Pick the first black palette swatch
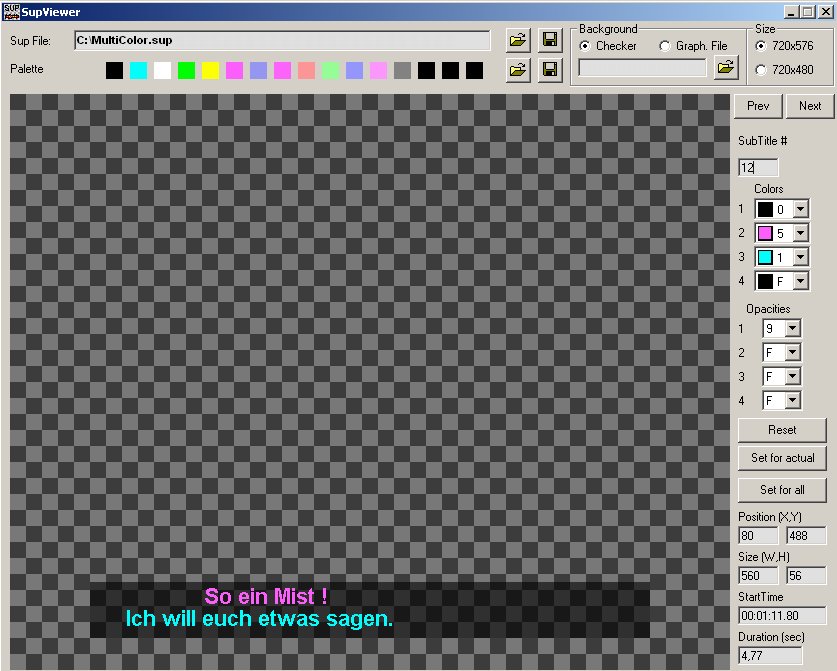 [x=114, y=70]
